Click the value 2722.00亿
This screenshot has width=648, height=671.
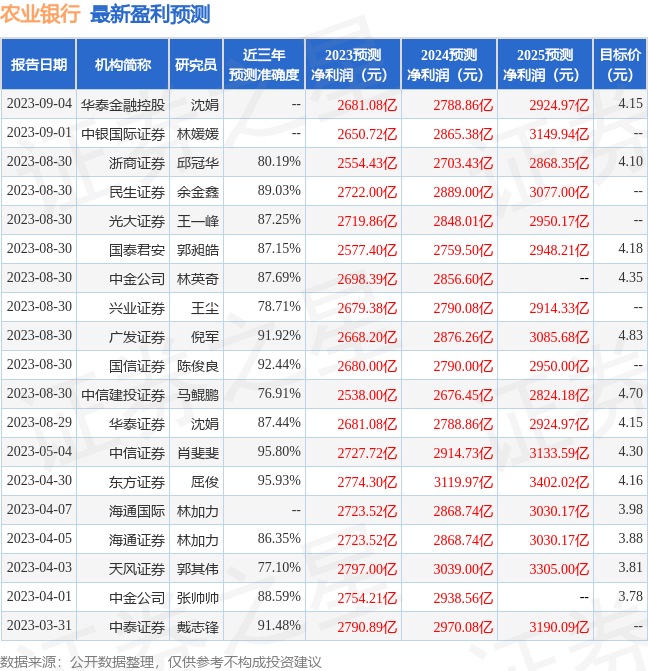(367, 192)
